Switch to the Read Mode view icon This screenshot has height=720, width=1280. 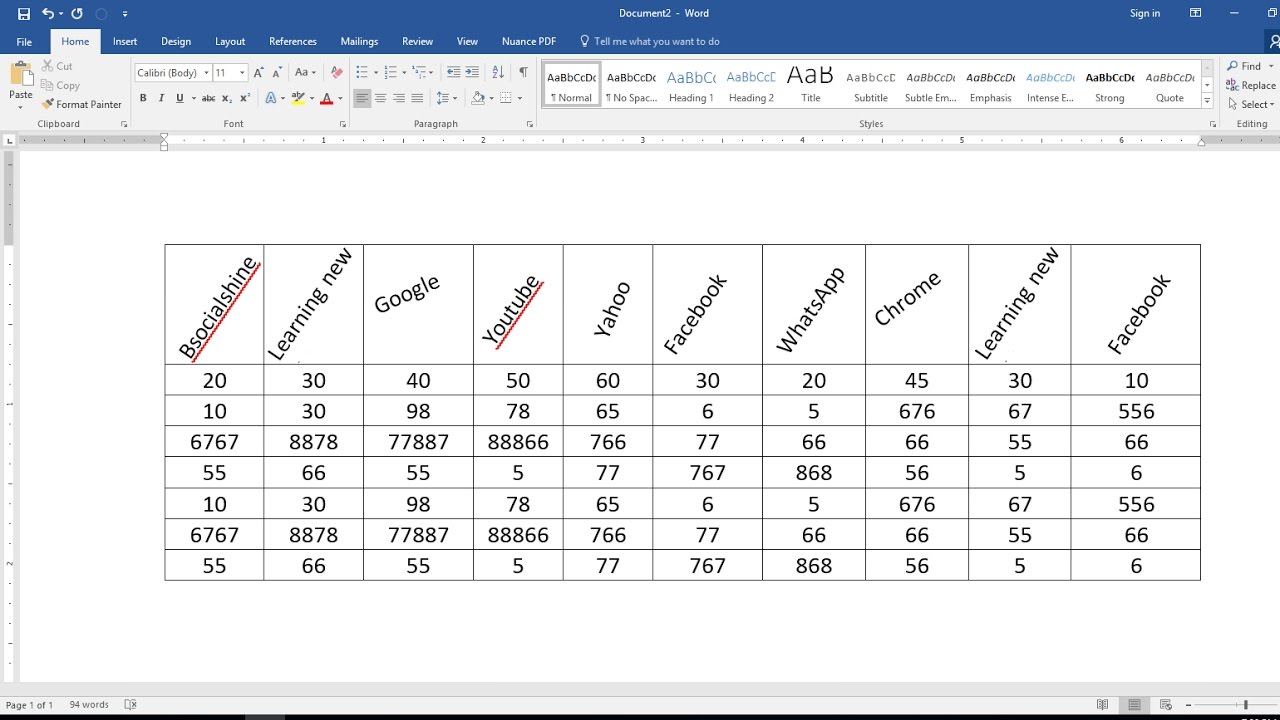pyautogui.click(x=1103, y=705)
